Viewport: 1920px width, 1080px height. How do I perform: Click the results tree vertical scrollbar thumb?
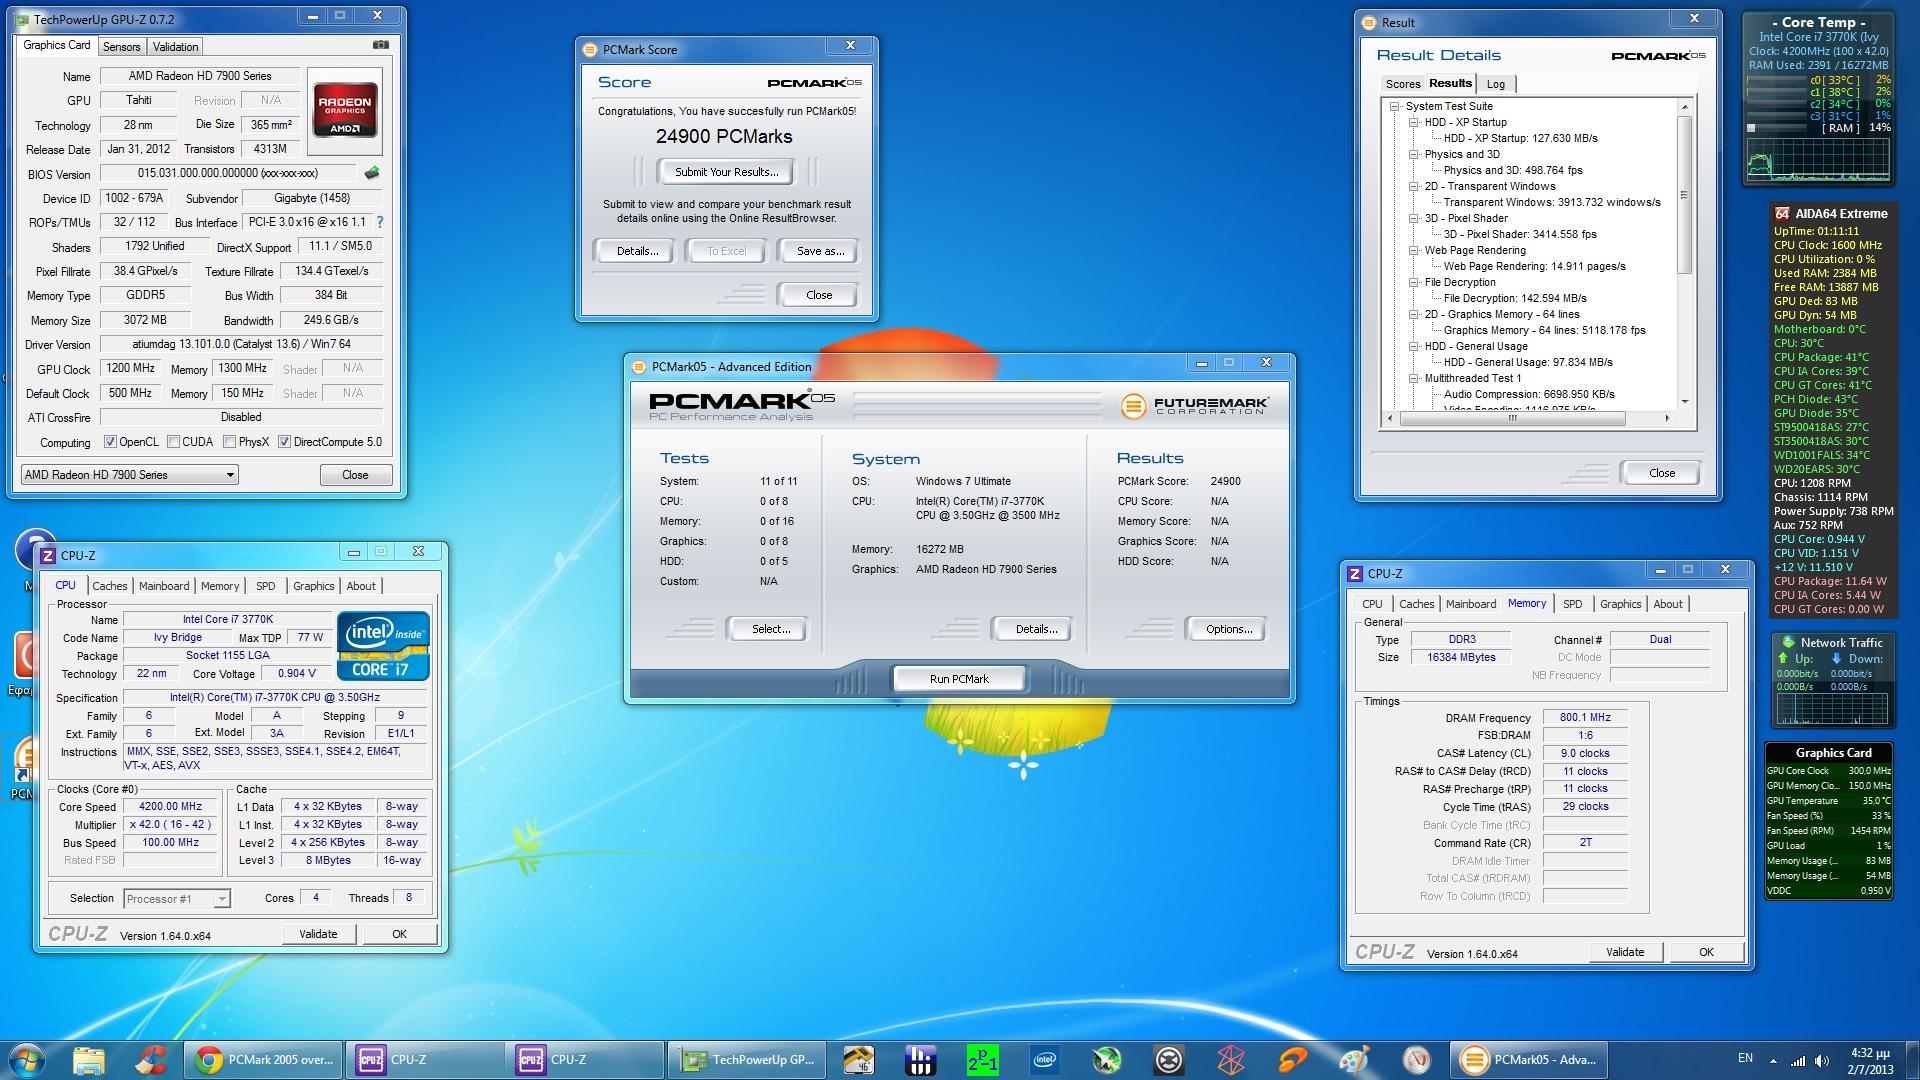point(1684,195)
